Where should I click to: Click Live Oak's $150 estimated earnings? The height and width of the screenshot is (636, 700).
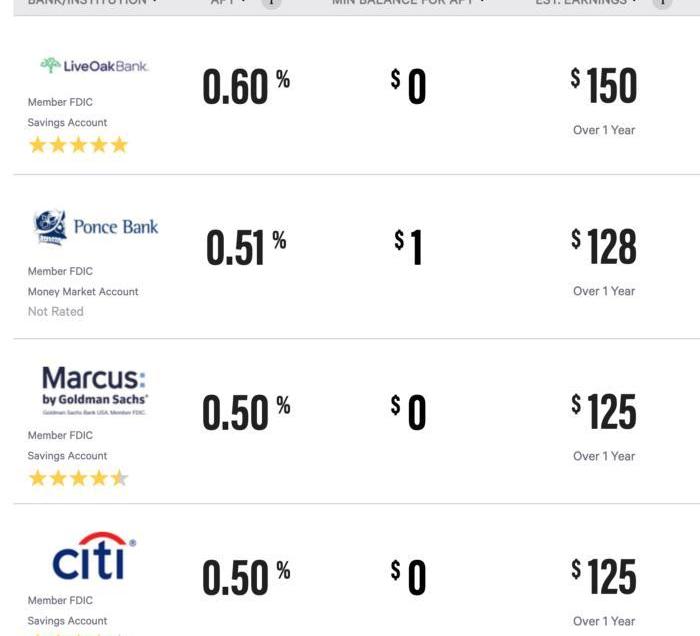604,85
